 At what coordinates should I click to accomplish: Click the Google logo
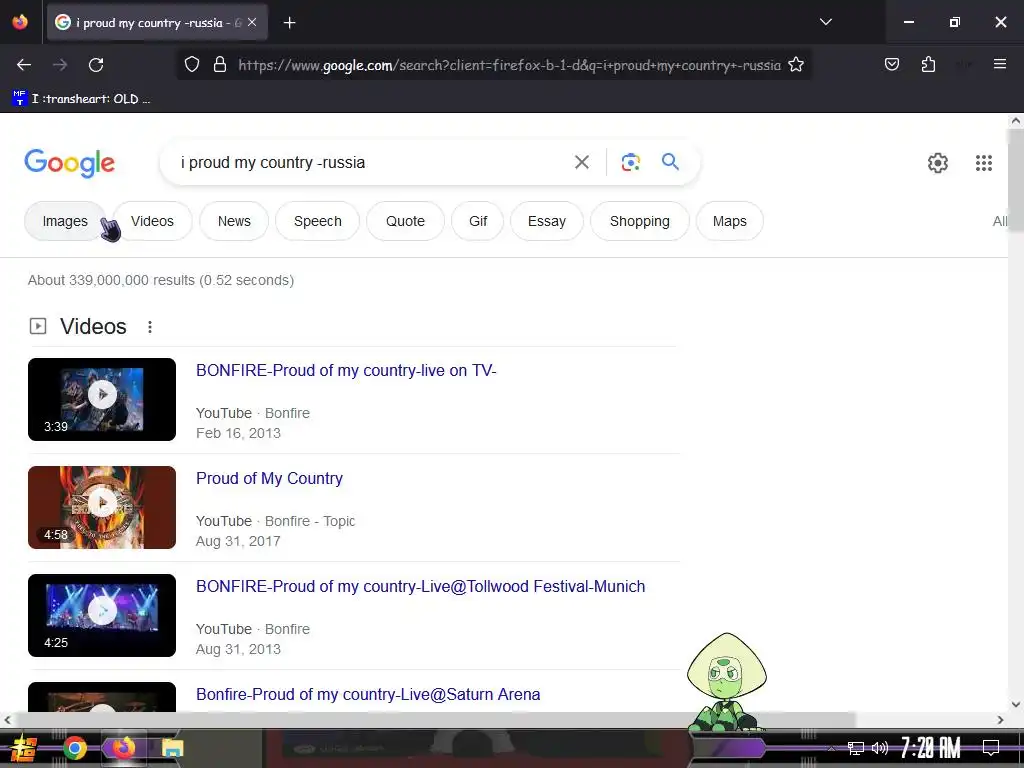coord(69,163)
